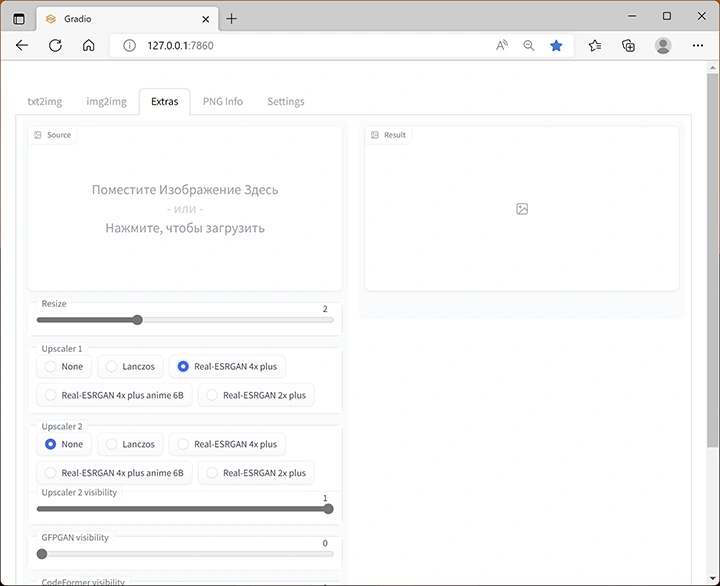
Task: Choose Real-ESRGAN 2x plus for Upscaler 1
Action: pyautogui.click(x=256, y=395)
